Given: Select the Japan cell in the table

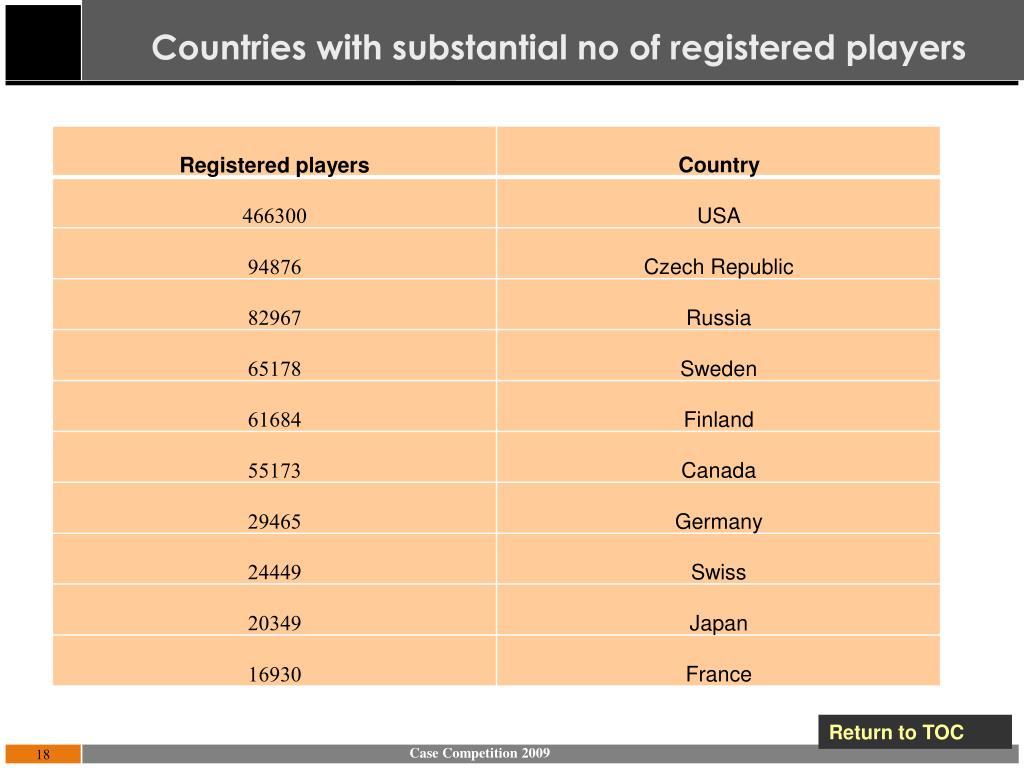Looking at the screenshot, I should coord(718,624).
